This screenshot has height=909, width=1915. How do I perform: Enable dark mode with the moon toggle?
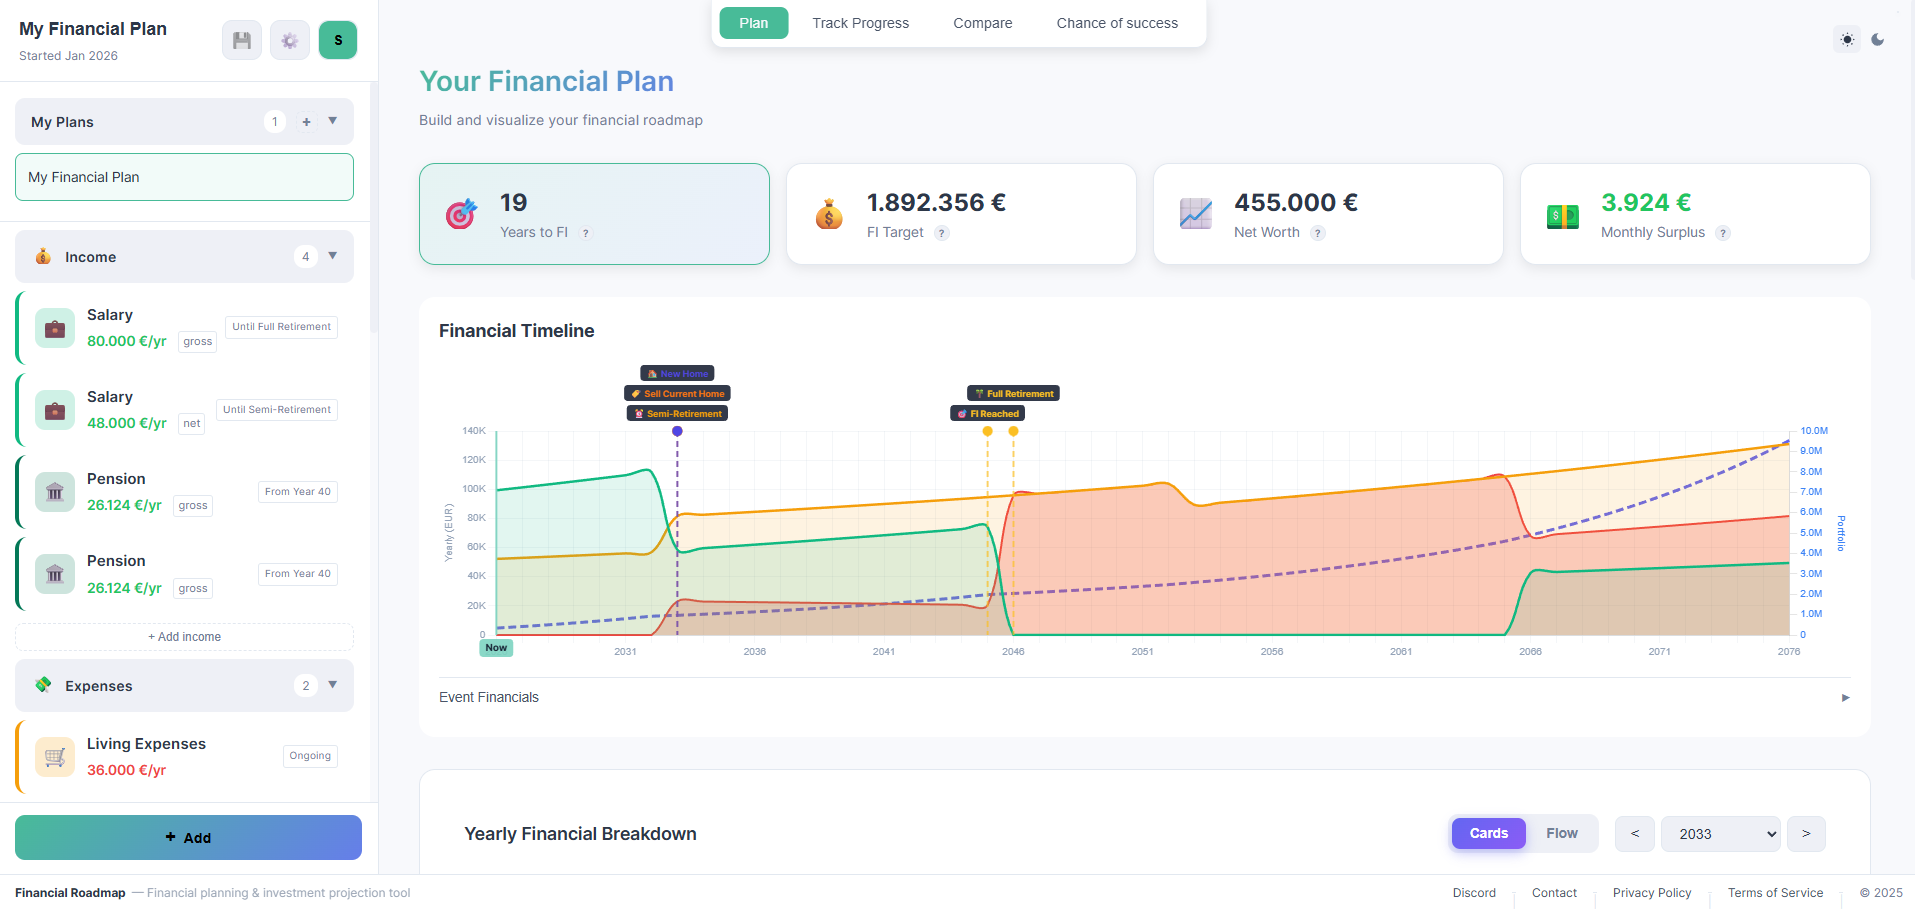click(x=1878, y=39)
